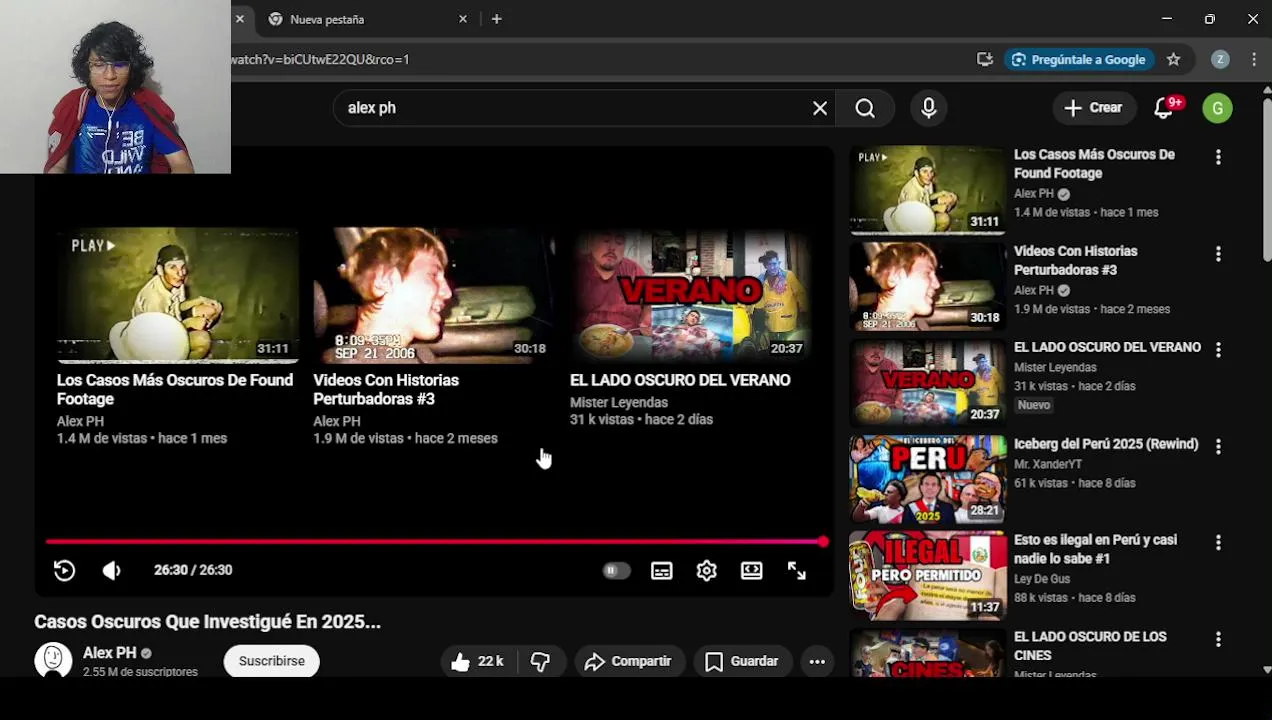Image resolution: width=1272 pixels, height=720 pixels.
Task: Click the install/cast icon in address bar
Action: pos(985,60)
